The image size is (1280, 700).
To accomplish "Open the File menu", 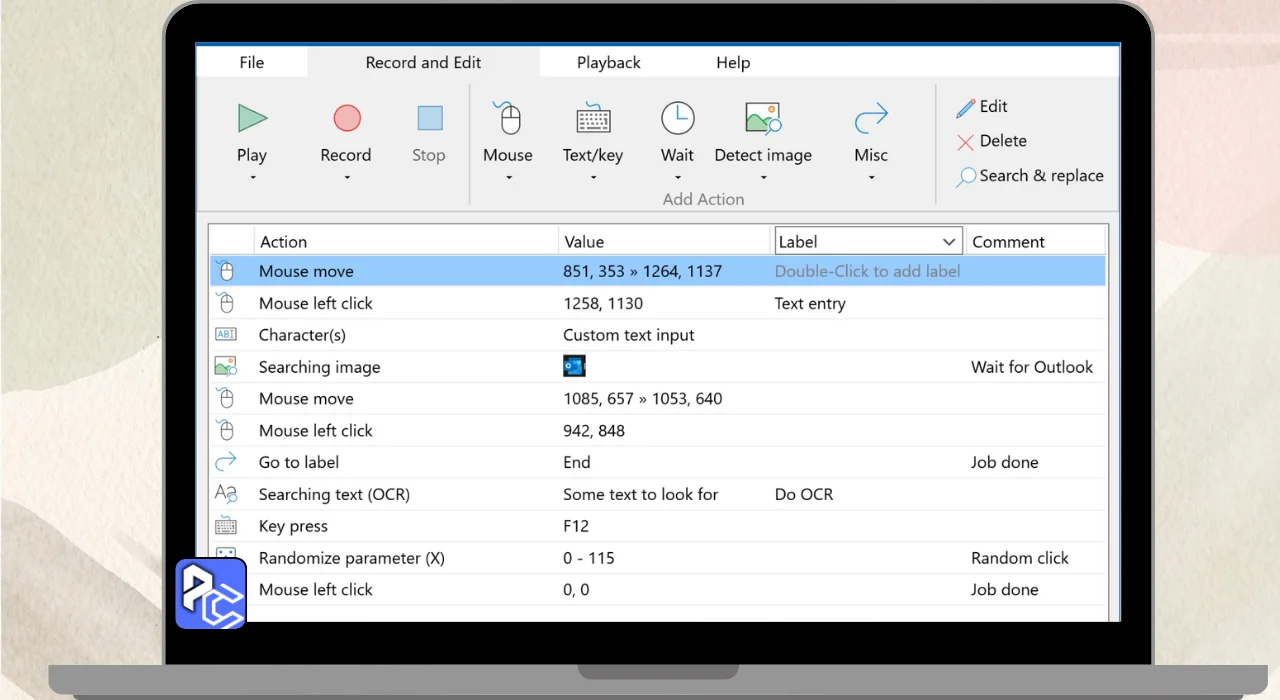I will 252,62.
